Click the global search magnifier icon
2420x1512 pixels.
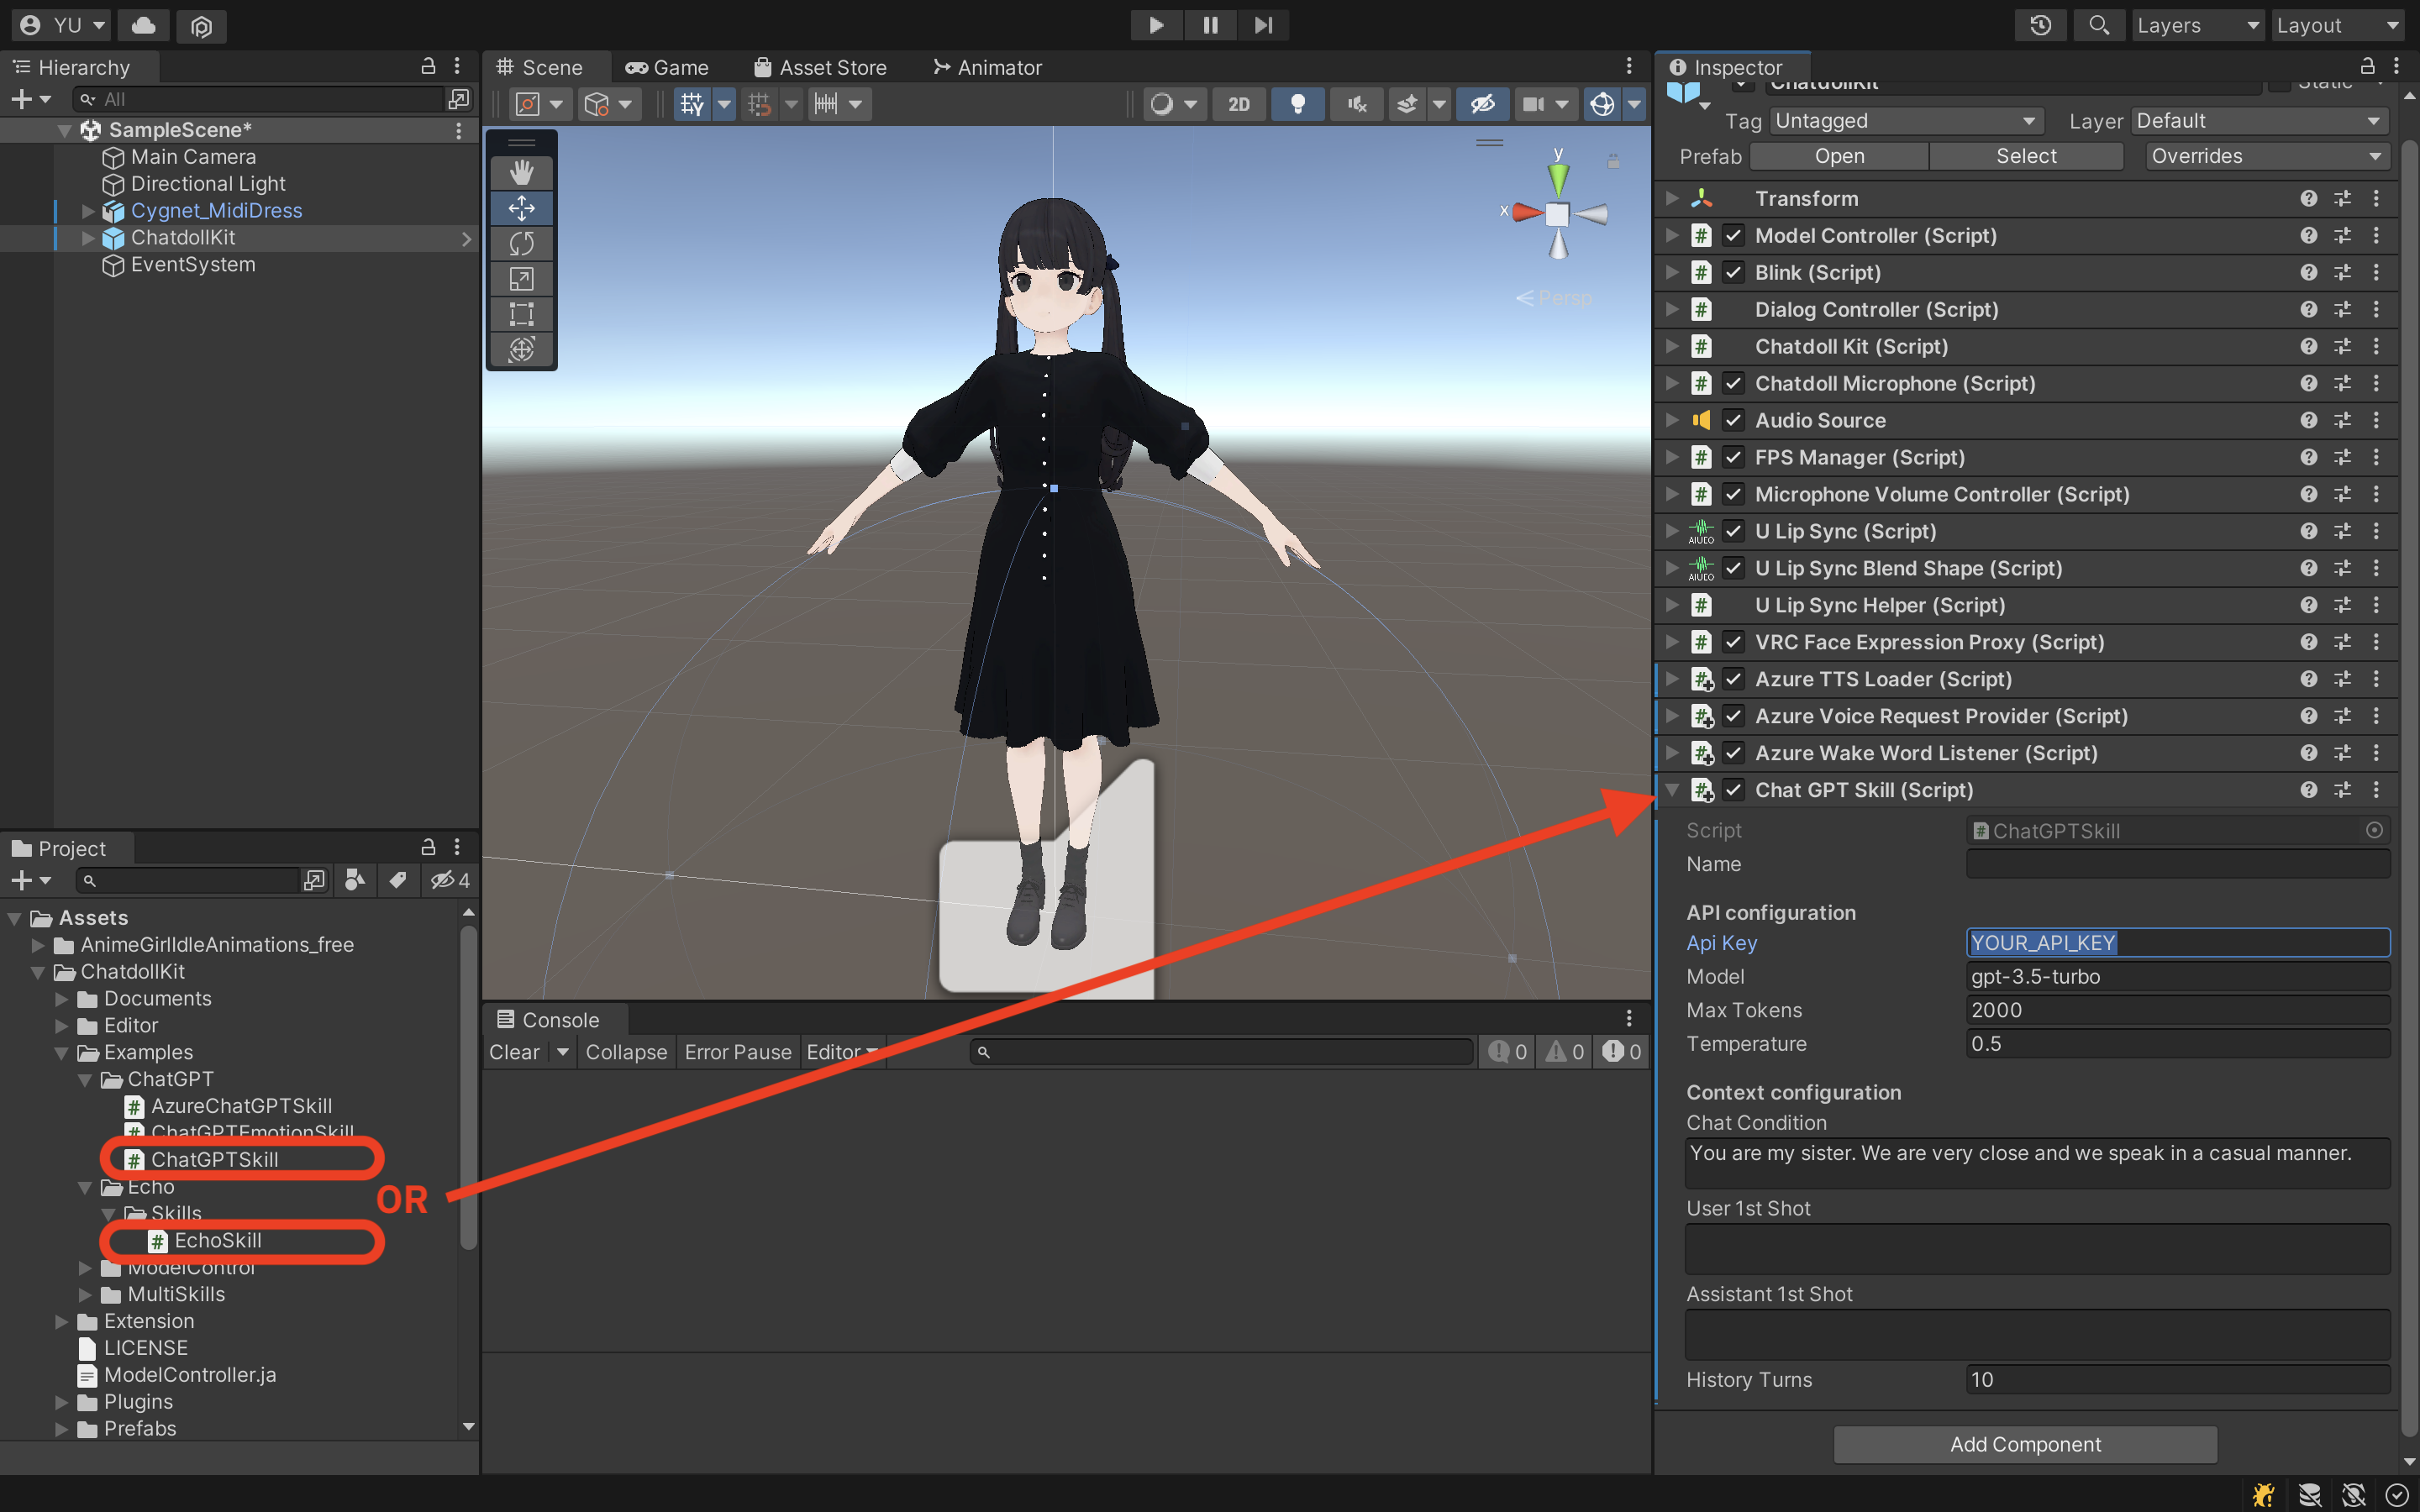coord(2098,25)
